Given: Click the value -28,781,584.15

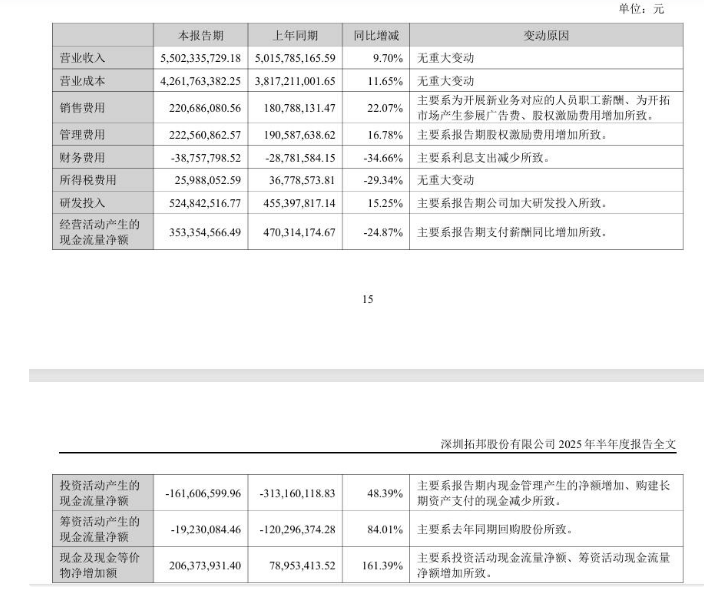Looking at the screenshot, I should click(x=300, y=158).
